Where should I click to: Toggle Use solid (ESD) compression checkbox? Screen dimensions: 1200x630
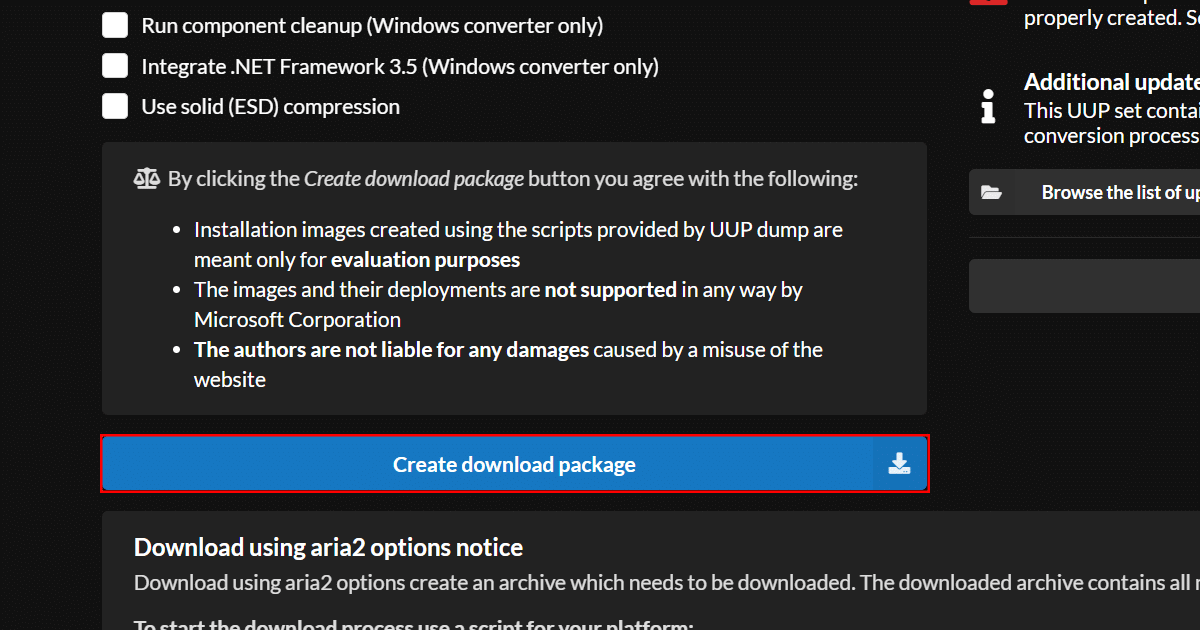115,106
